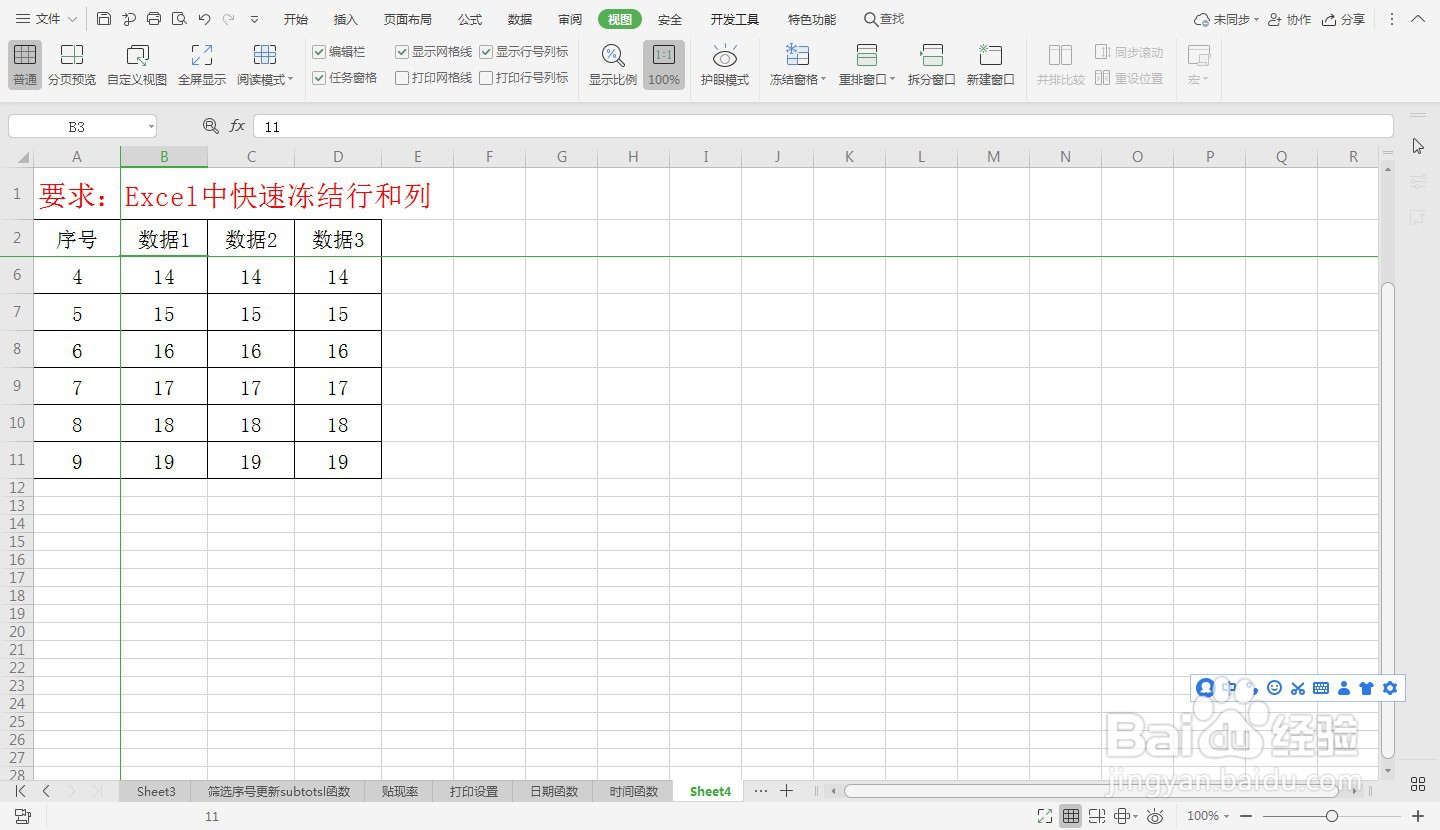Open the 数据 ribbon tab
This screenshot has height=830, width=1440.
pyautogui.click(x=520, y=20)
